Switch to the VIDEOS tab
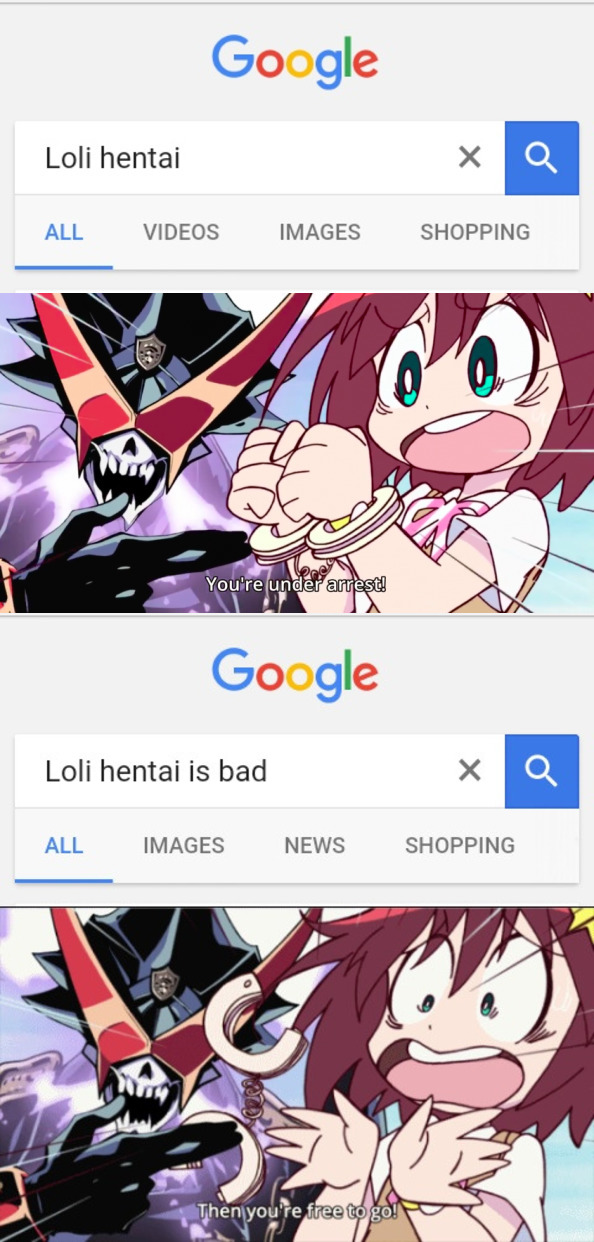The width and height of the screenshot is (594, 1242). [x=181, y=232]
